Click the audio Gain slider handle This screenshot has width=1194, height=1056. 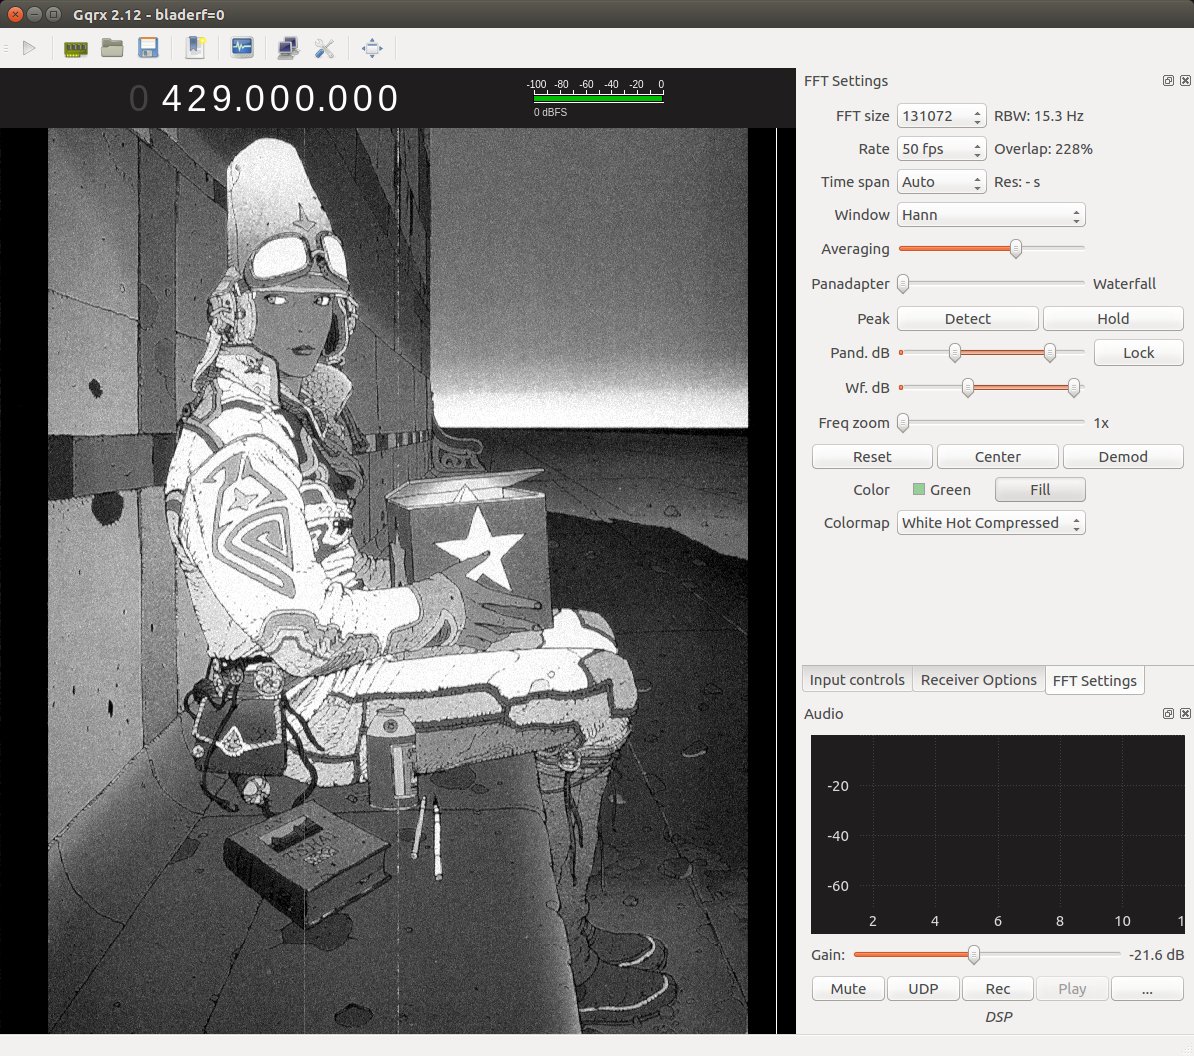coord(973,954)
